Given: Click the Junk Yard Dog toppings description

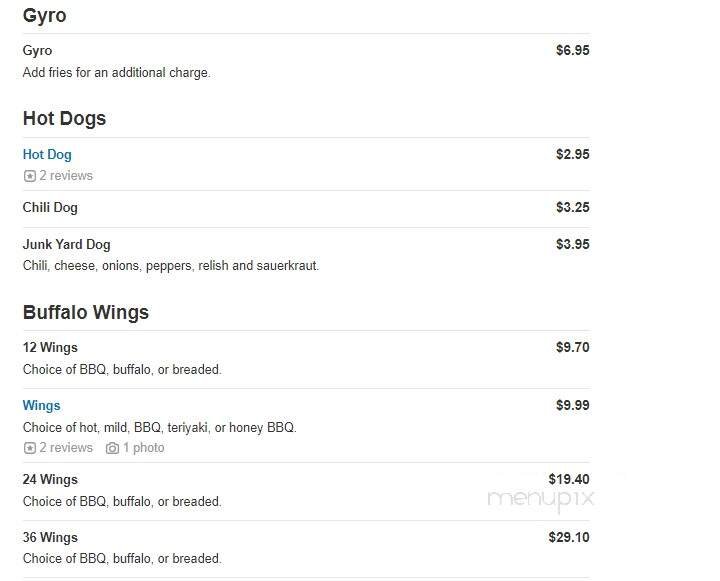Looking at the screenshot, I should pos(170,266).
